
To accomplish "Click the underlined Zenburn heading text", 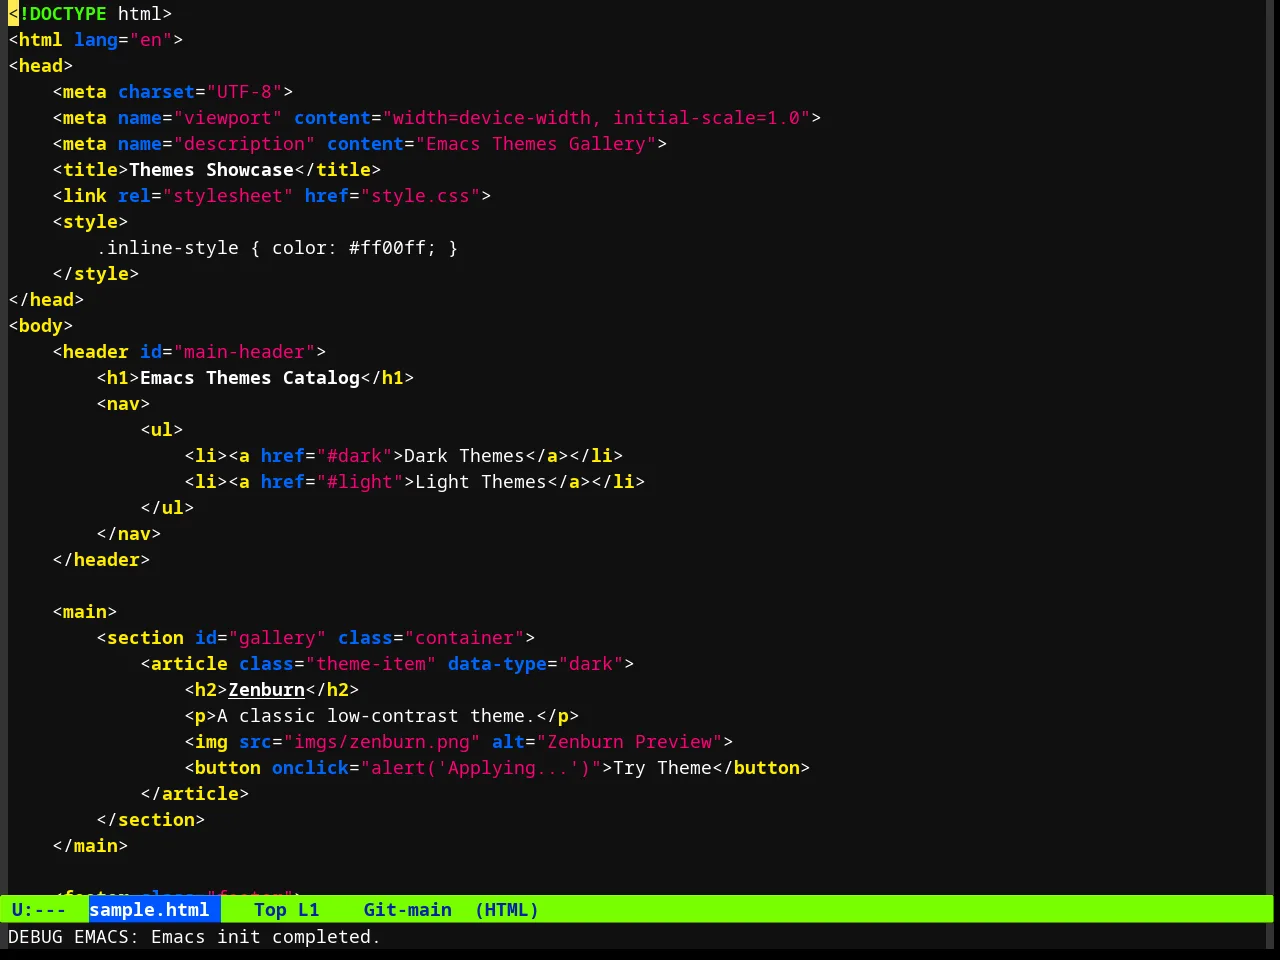I will click(266, 690).
